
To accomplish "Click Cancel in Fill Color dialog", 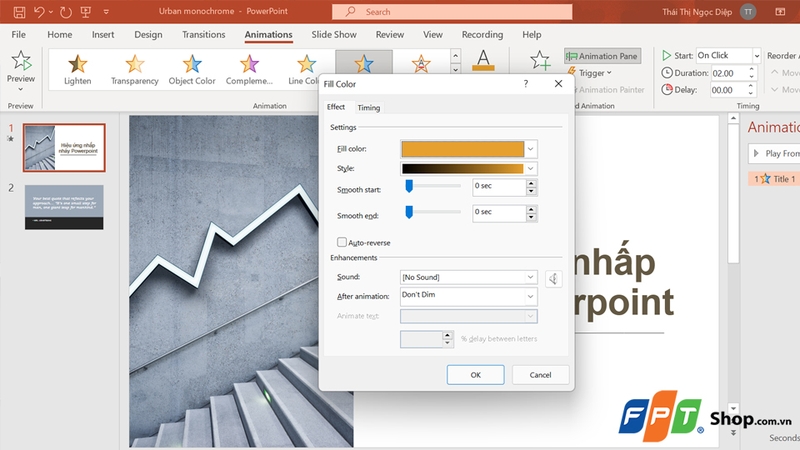I will tap(540, 375).
